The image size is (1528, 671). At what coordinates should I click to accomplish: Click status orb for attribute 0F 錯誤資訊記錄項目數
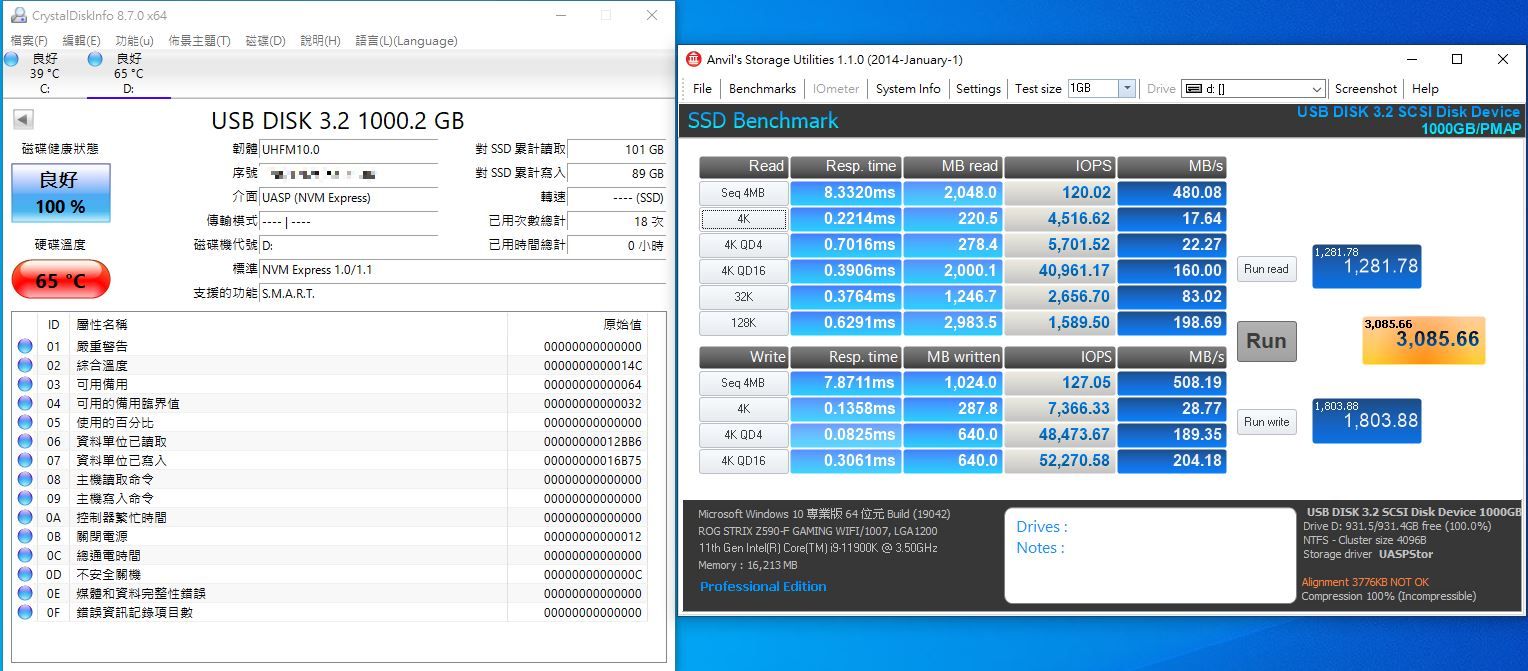[x=25, y=612]
